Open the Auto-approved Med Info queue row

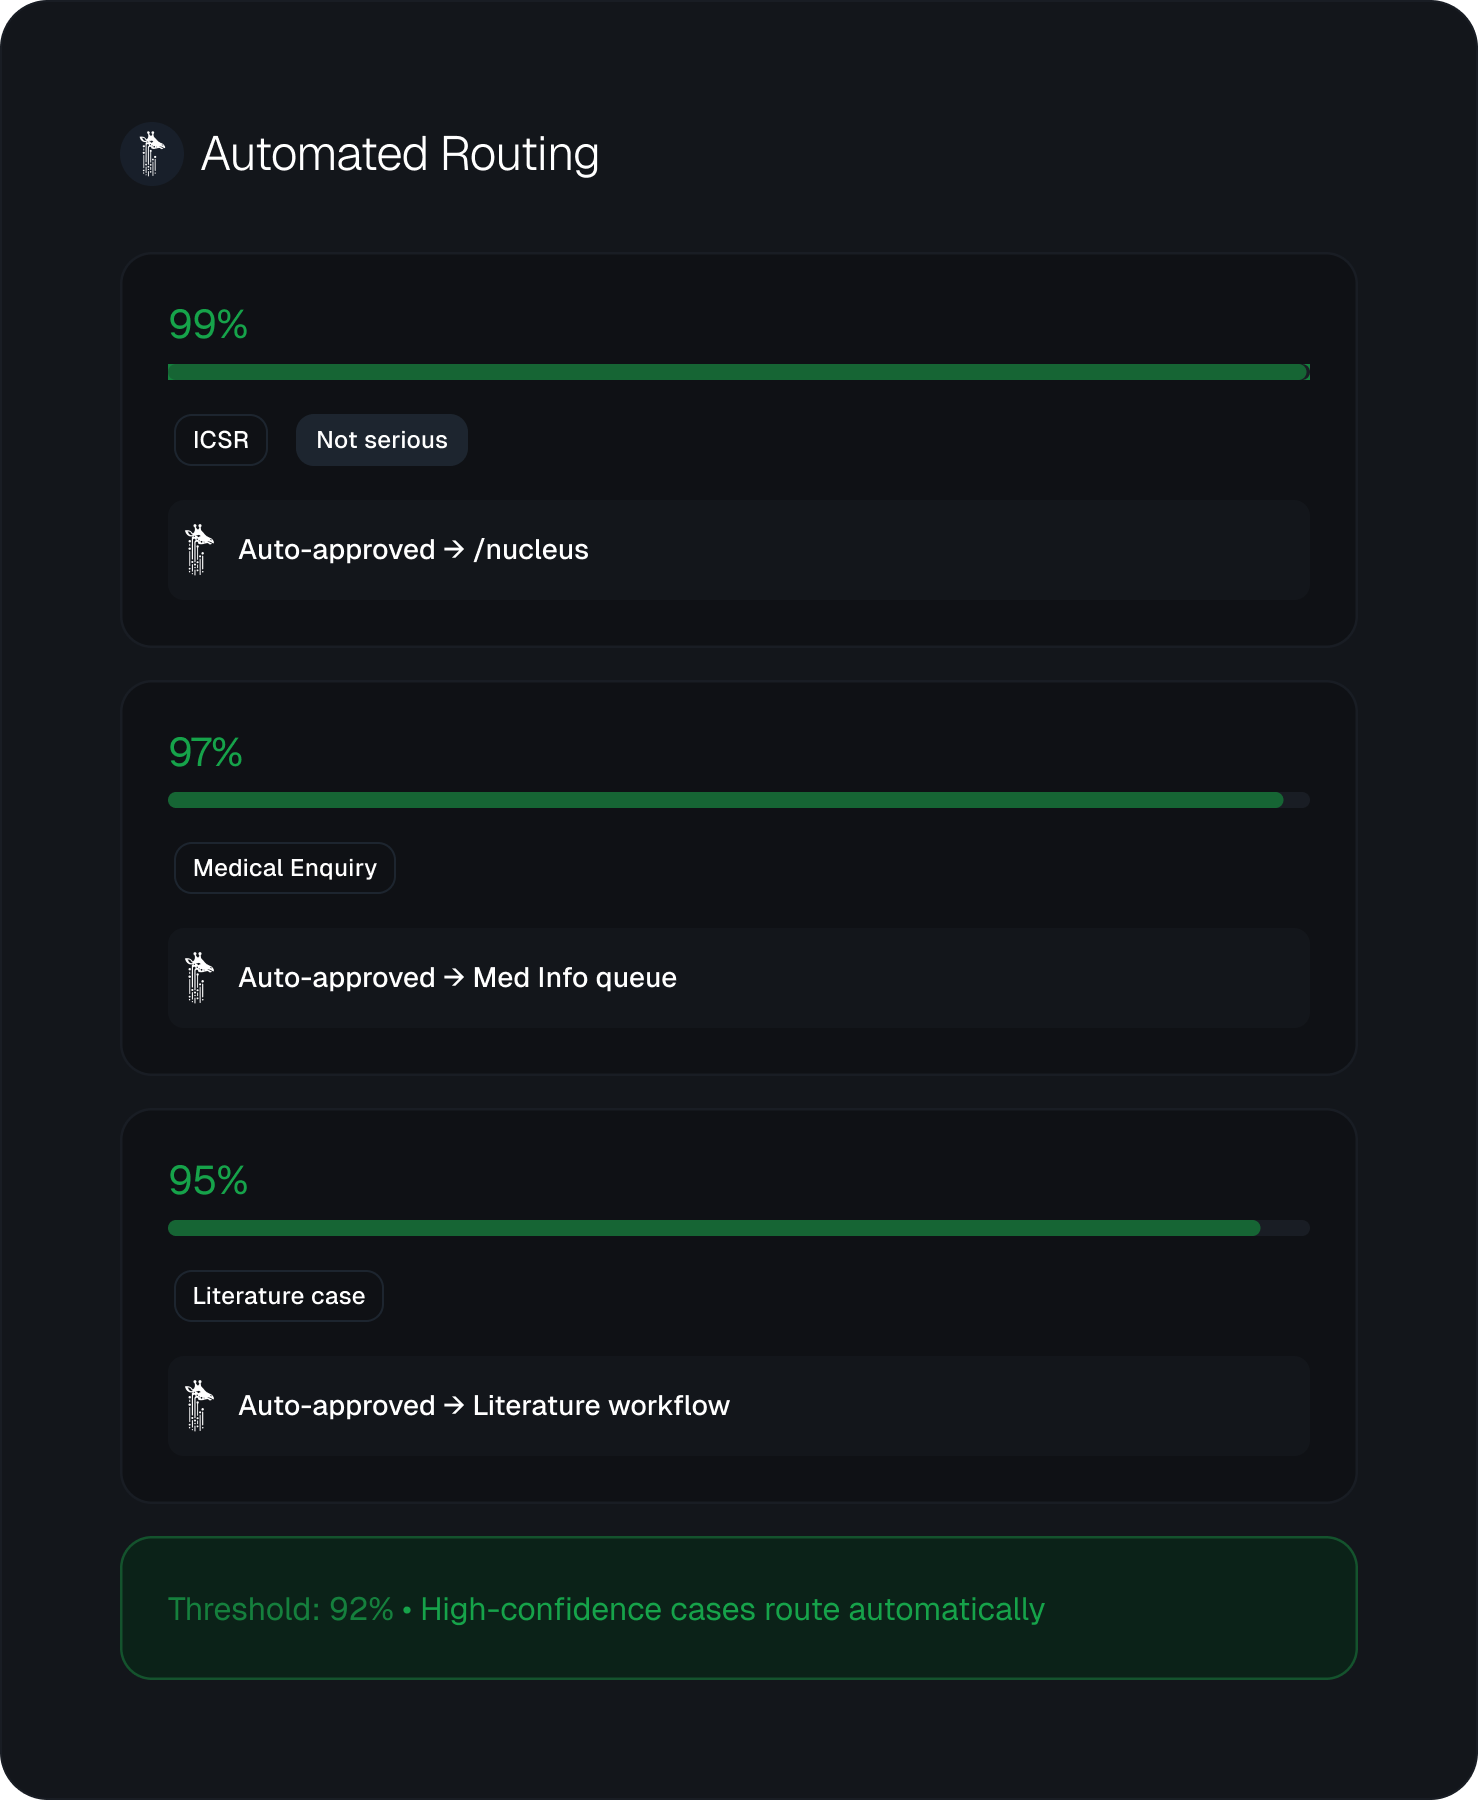pos(739,978)
